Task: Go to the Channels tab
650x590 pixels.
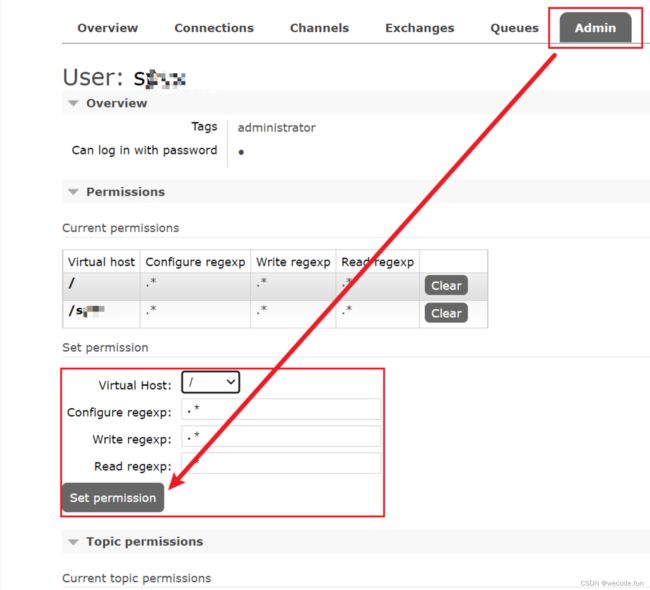Action: coord(319,28)
